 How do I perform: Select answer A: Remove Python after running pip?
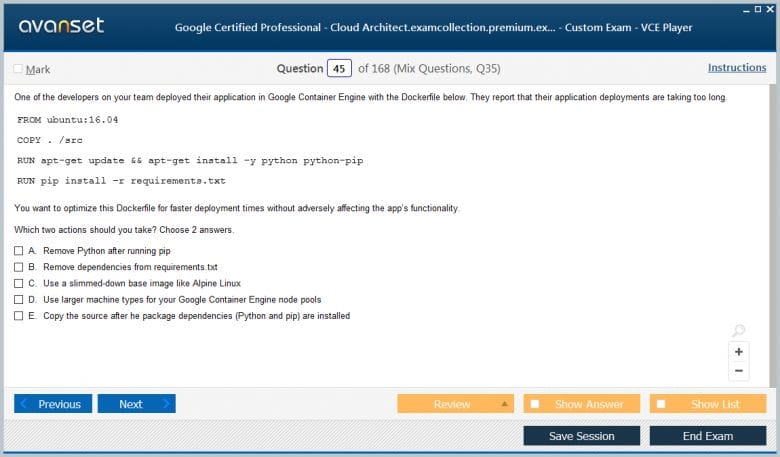click(18, 250)
